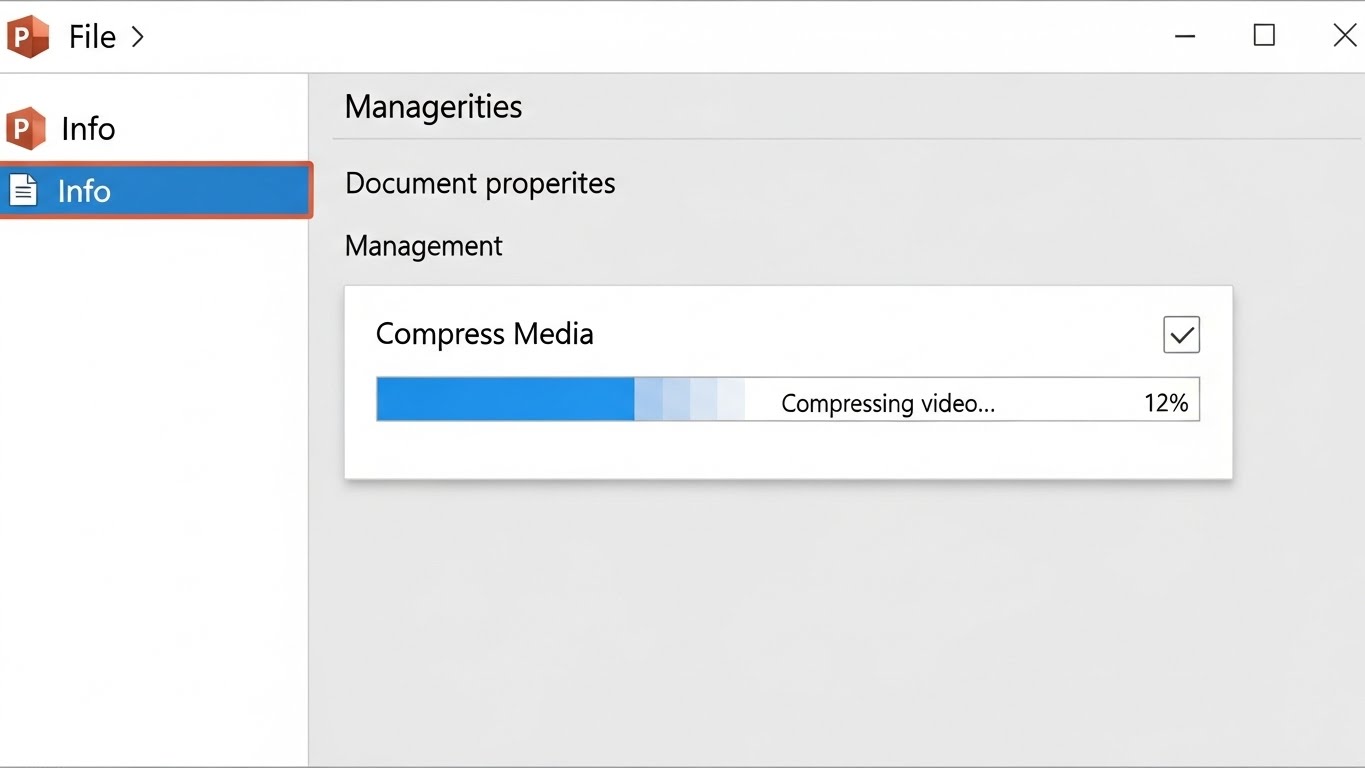1365x768 pixels.
Task: Close the PowerPoint window
Action: tap(1344, 36)
